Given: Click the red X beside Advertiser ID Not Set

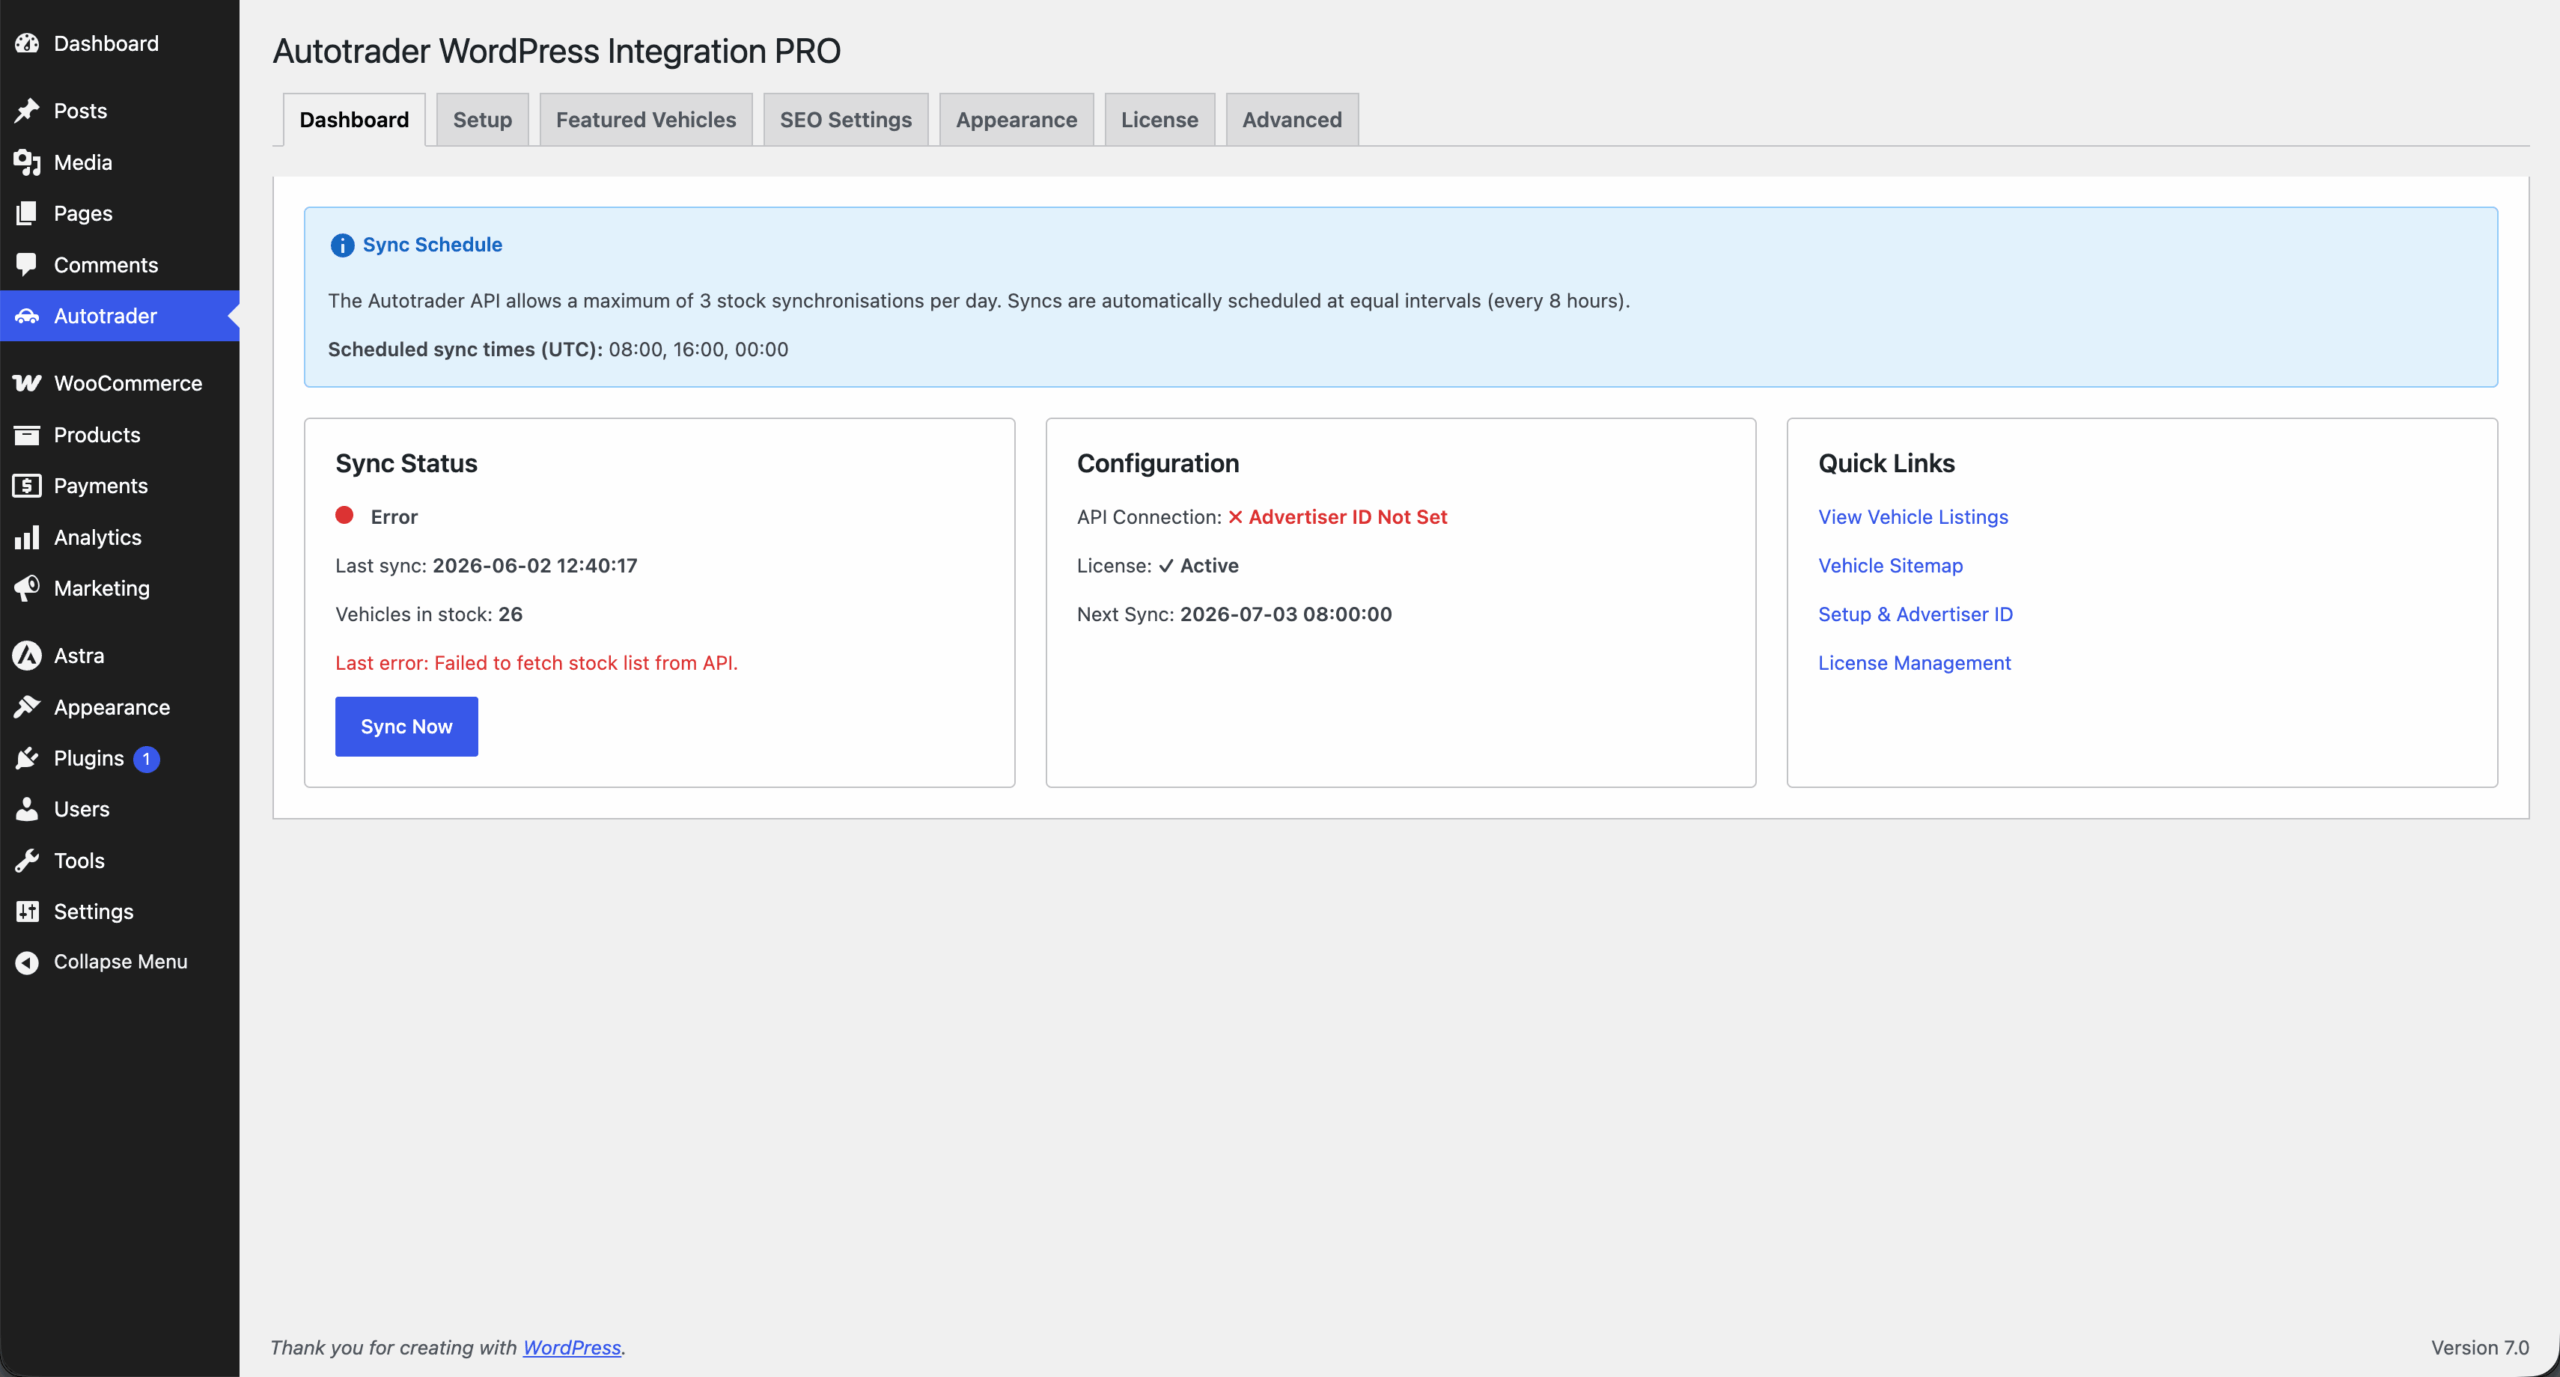Looking at the screenshot, I should pos(1235,517).
